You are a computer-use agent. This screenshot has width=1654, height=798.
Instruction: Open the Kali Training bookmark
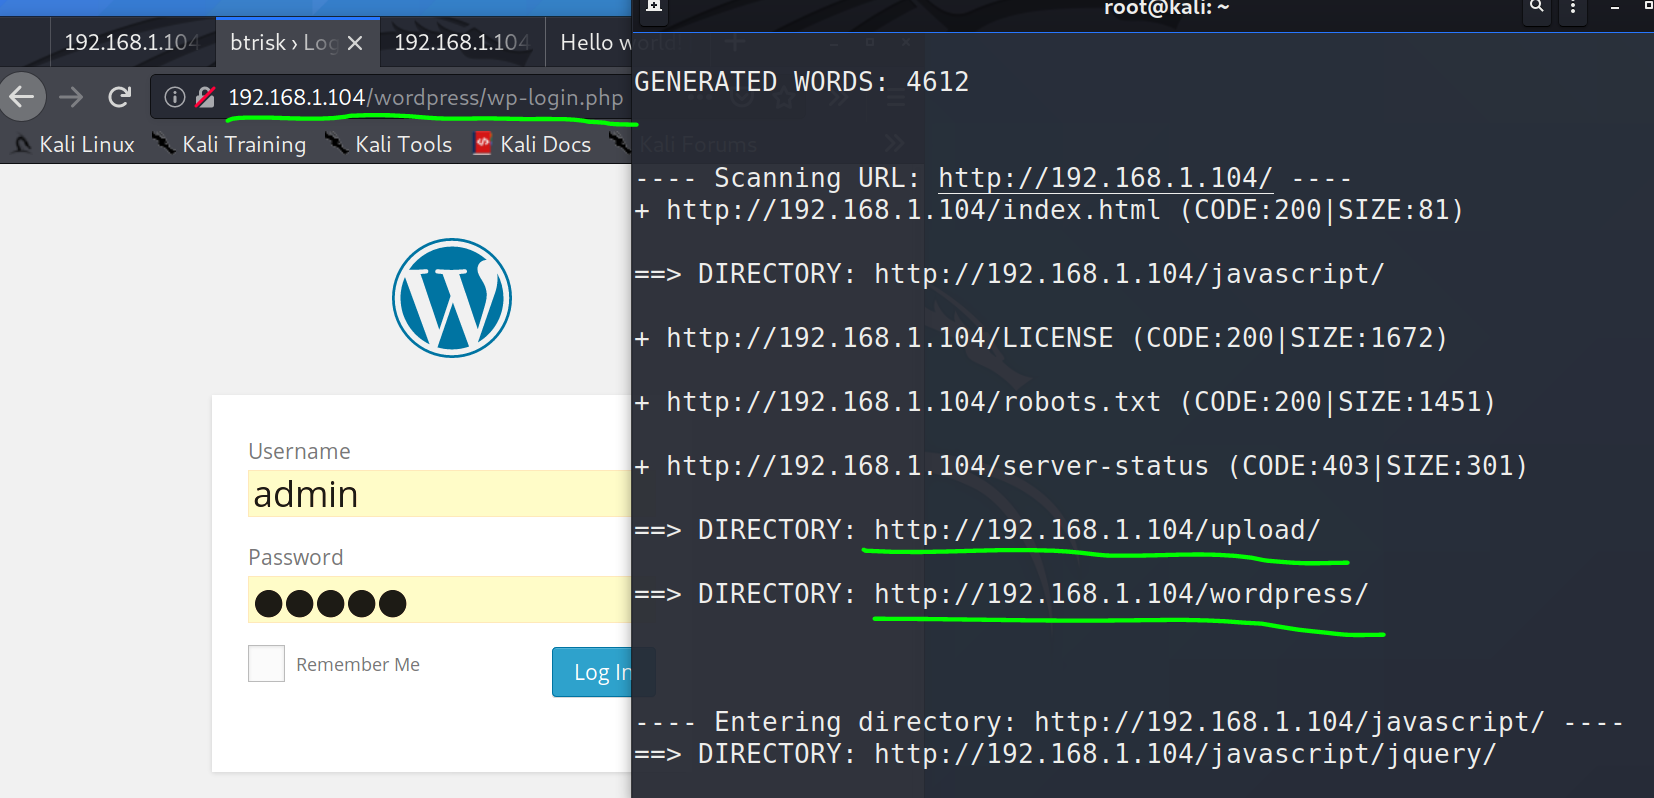(x=231, y=145)
